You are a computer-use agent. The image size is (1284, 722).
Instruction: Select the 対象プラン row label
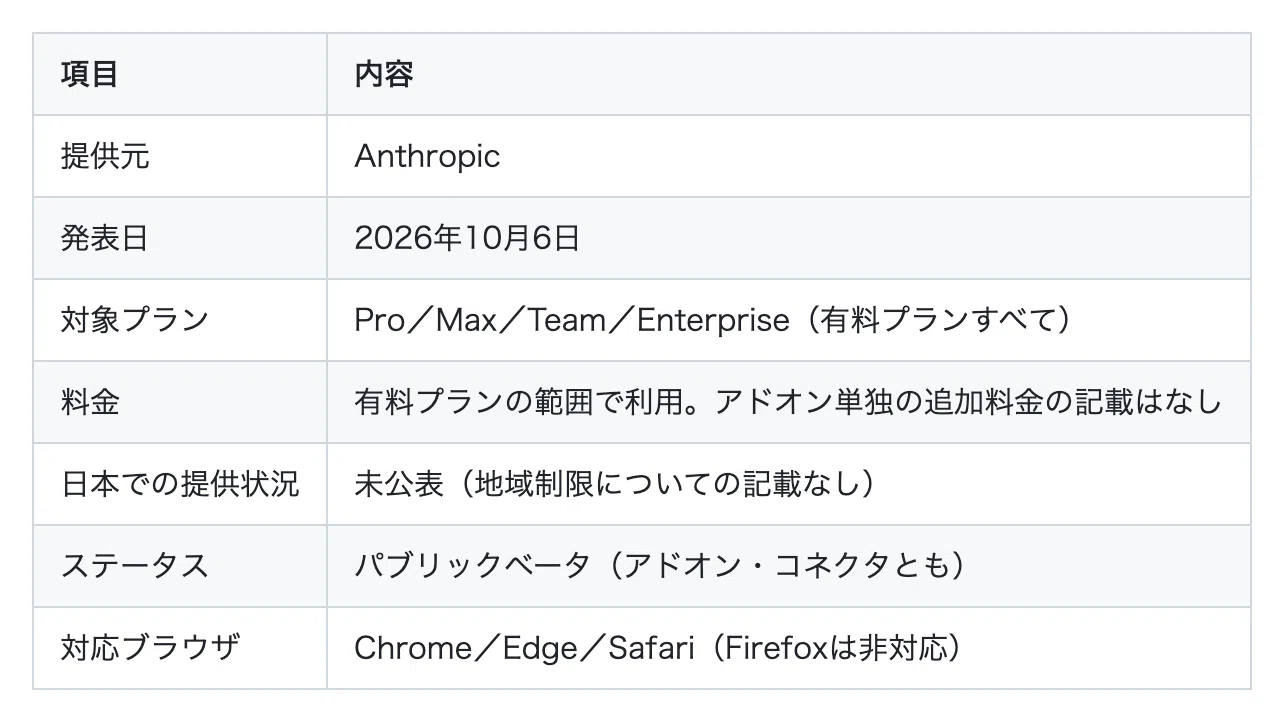pos(134,321)
